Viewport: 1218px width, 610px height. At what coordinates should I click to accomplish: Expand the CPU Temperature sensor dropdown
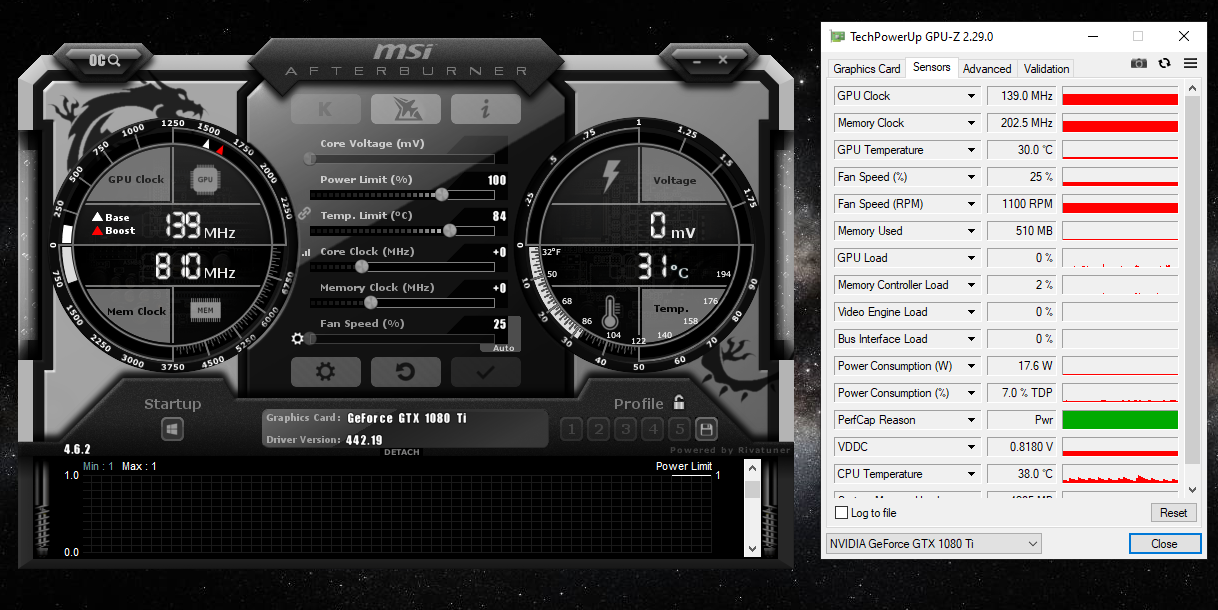click(971, 474)
